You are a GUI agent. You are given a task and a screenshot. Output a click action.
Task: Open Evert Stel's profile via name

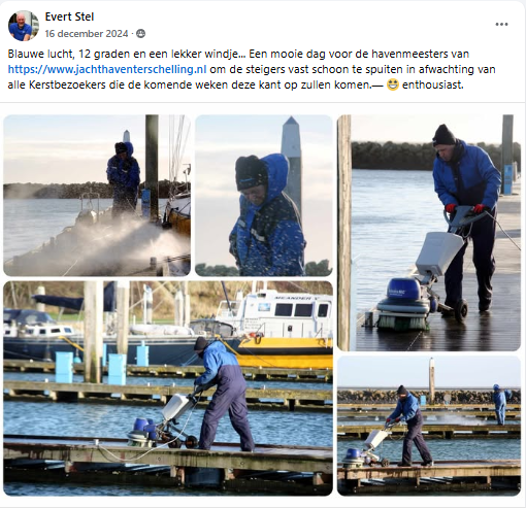pyautogui.click(x=69, y=17)
